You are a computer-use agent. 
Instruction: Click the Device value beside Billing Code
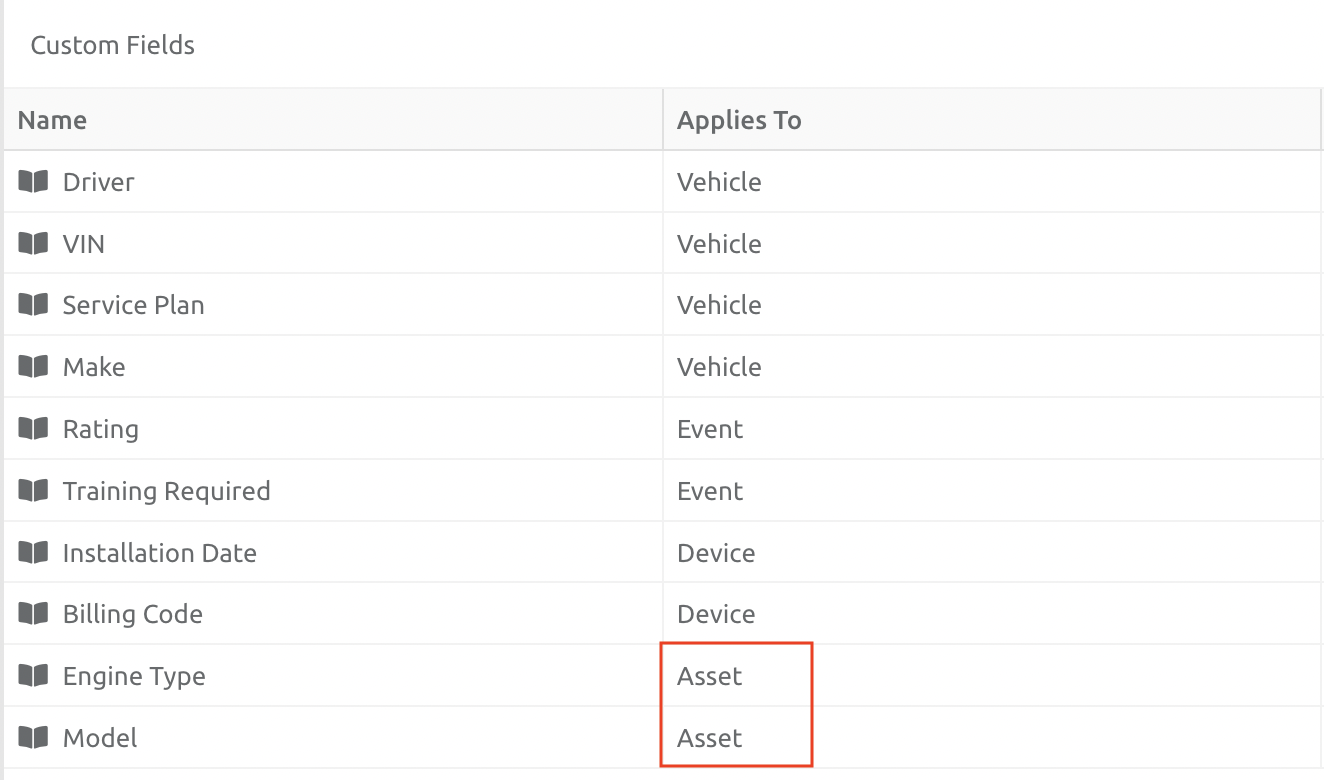pyautogui.click(x=716, y=613)
